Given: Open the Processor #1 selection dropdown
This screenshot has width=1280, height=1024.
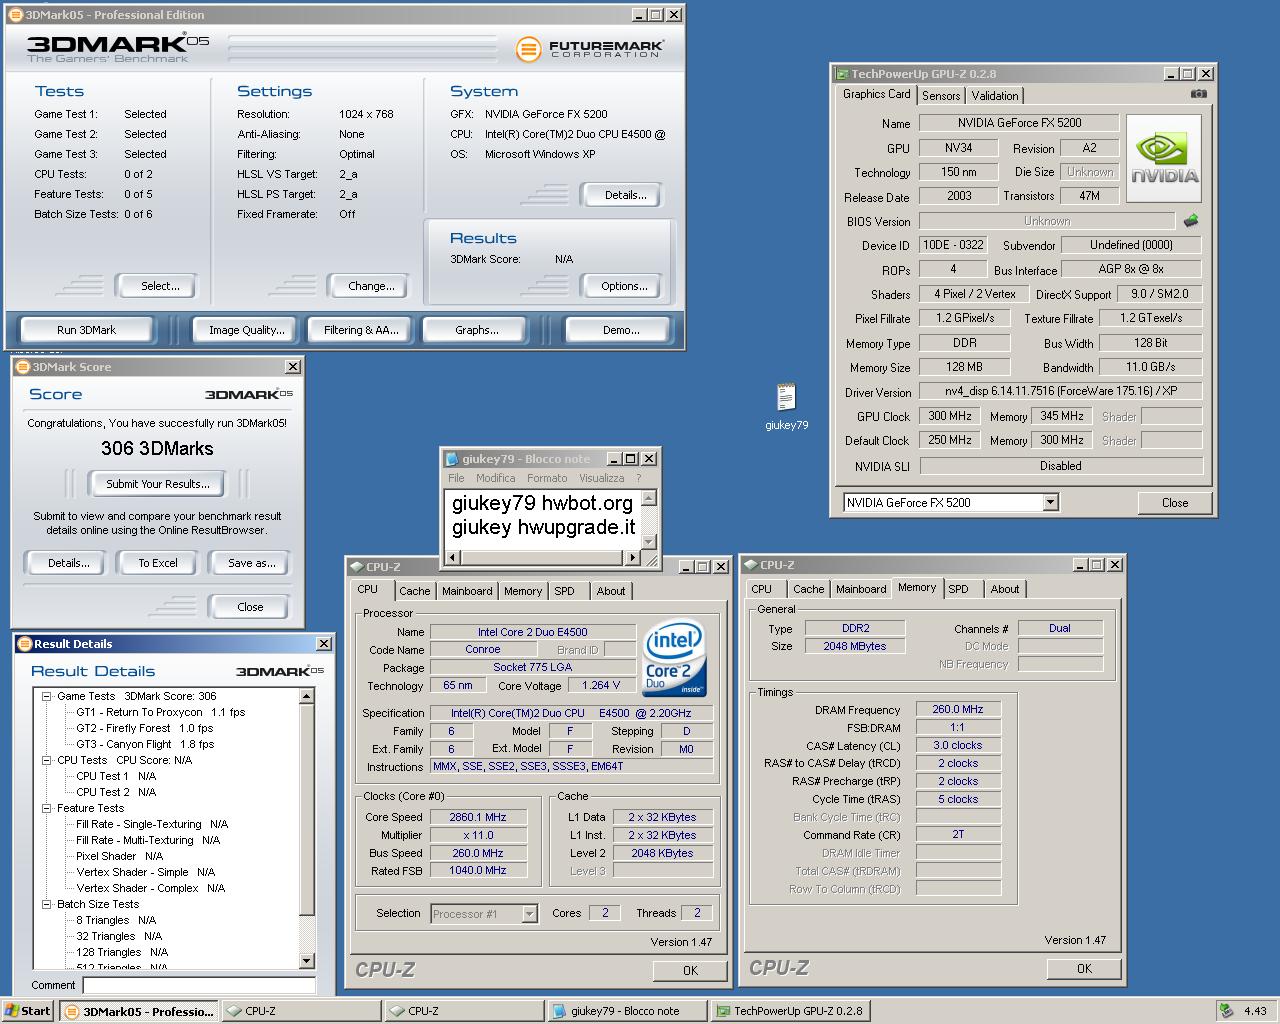Looking at the screenshot, I should pyautogui.click(x=530, y=913).
